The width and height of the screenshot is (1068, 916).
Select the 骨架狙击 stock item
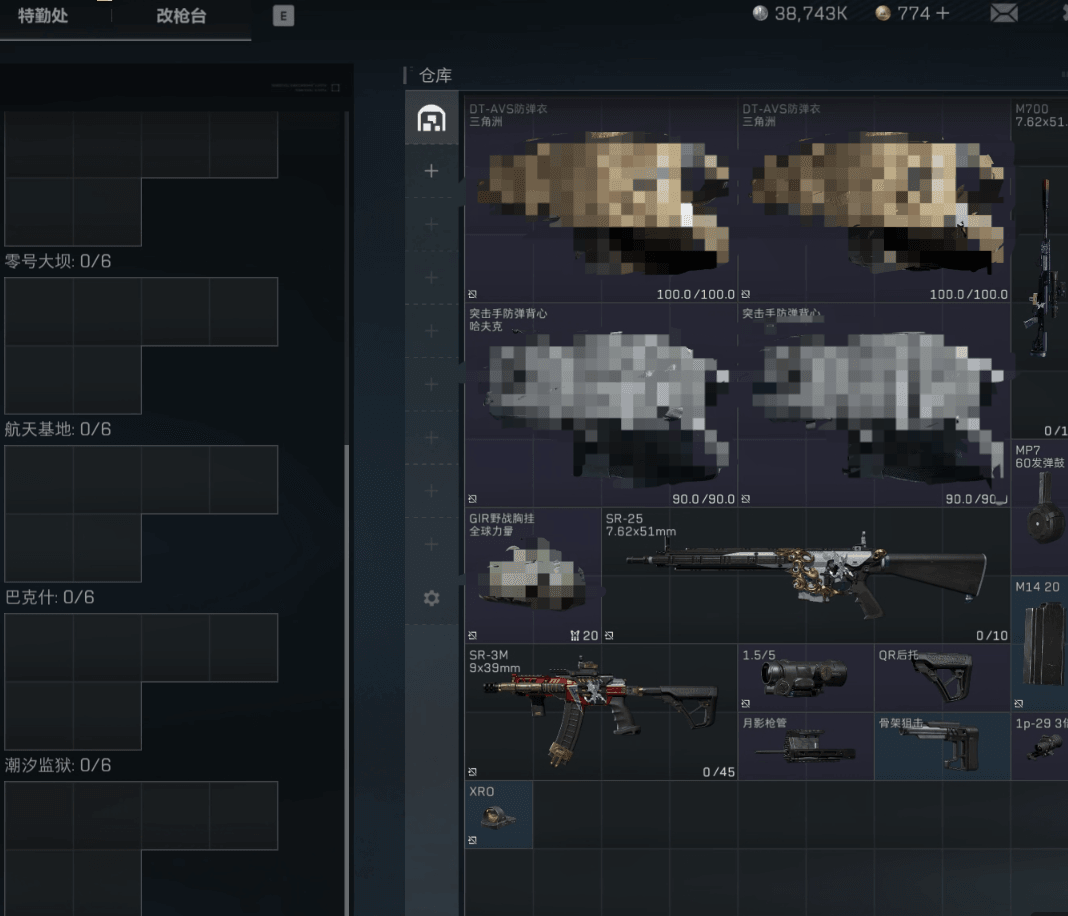coord(941,746)
